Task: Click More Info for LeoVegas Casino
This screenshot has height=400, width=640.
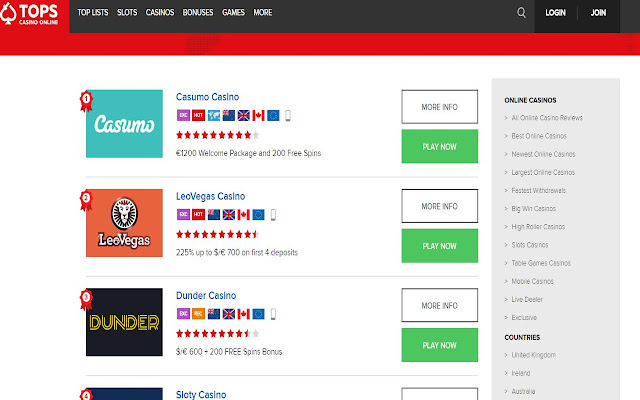Action: [x=440, y=206]
